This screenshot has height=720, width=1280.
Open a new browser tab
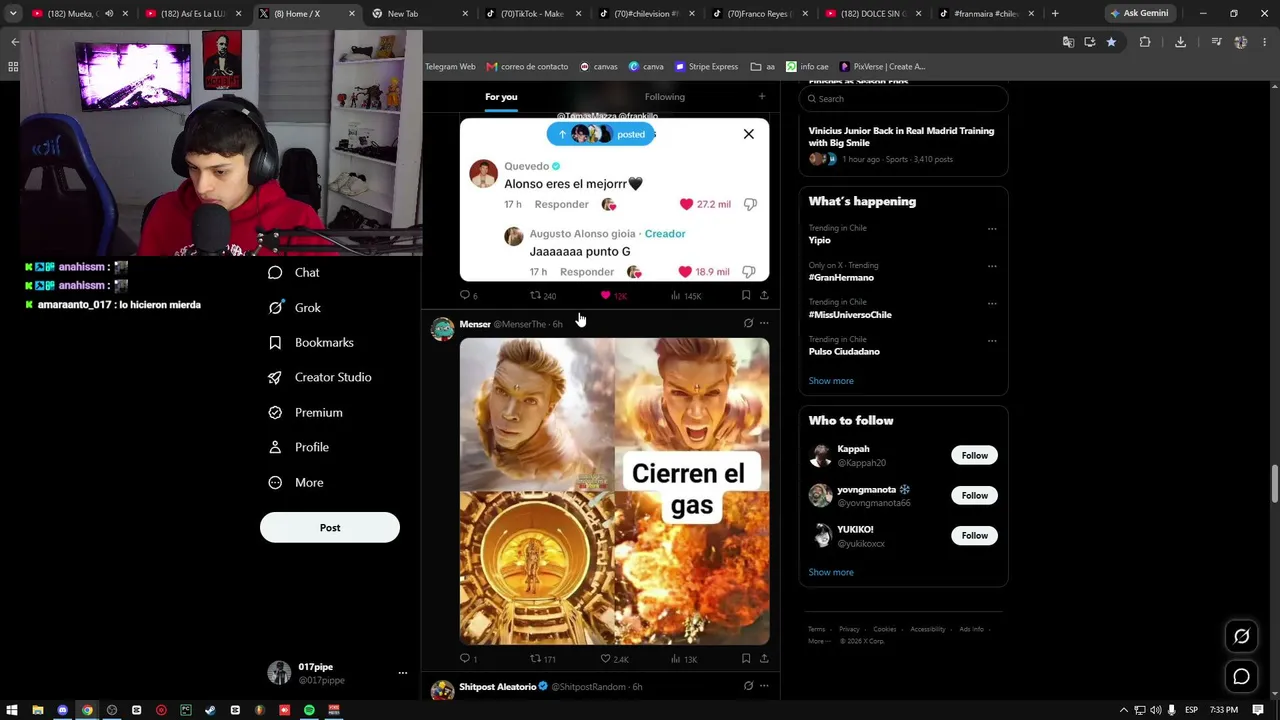(x=1055, y=14)
